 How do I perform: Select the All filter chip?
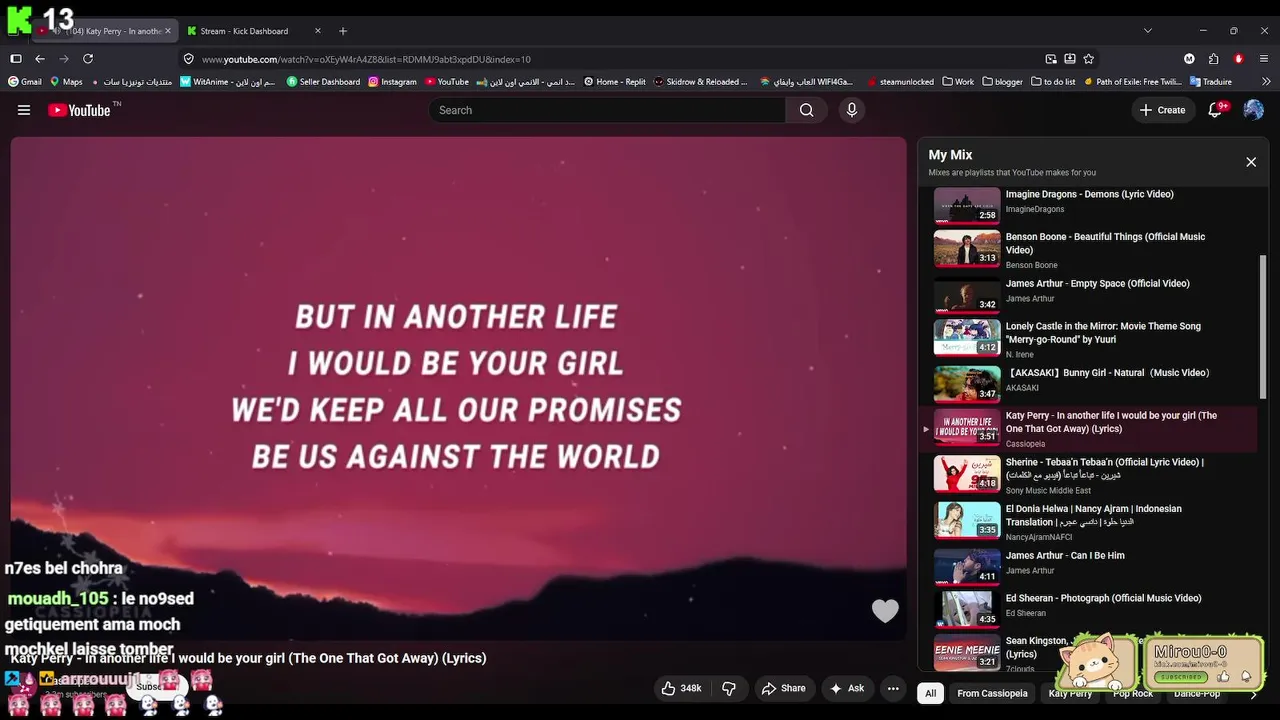(931, 693)
